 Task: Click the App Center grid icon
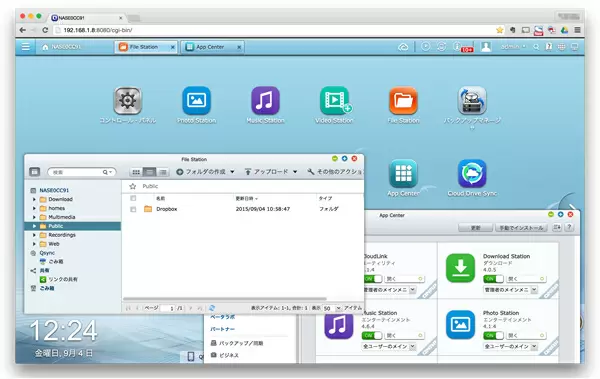click(x=403, y=173)
